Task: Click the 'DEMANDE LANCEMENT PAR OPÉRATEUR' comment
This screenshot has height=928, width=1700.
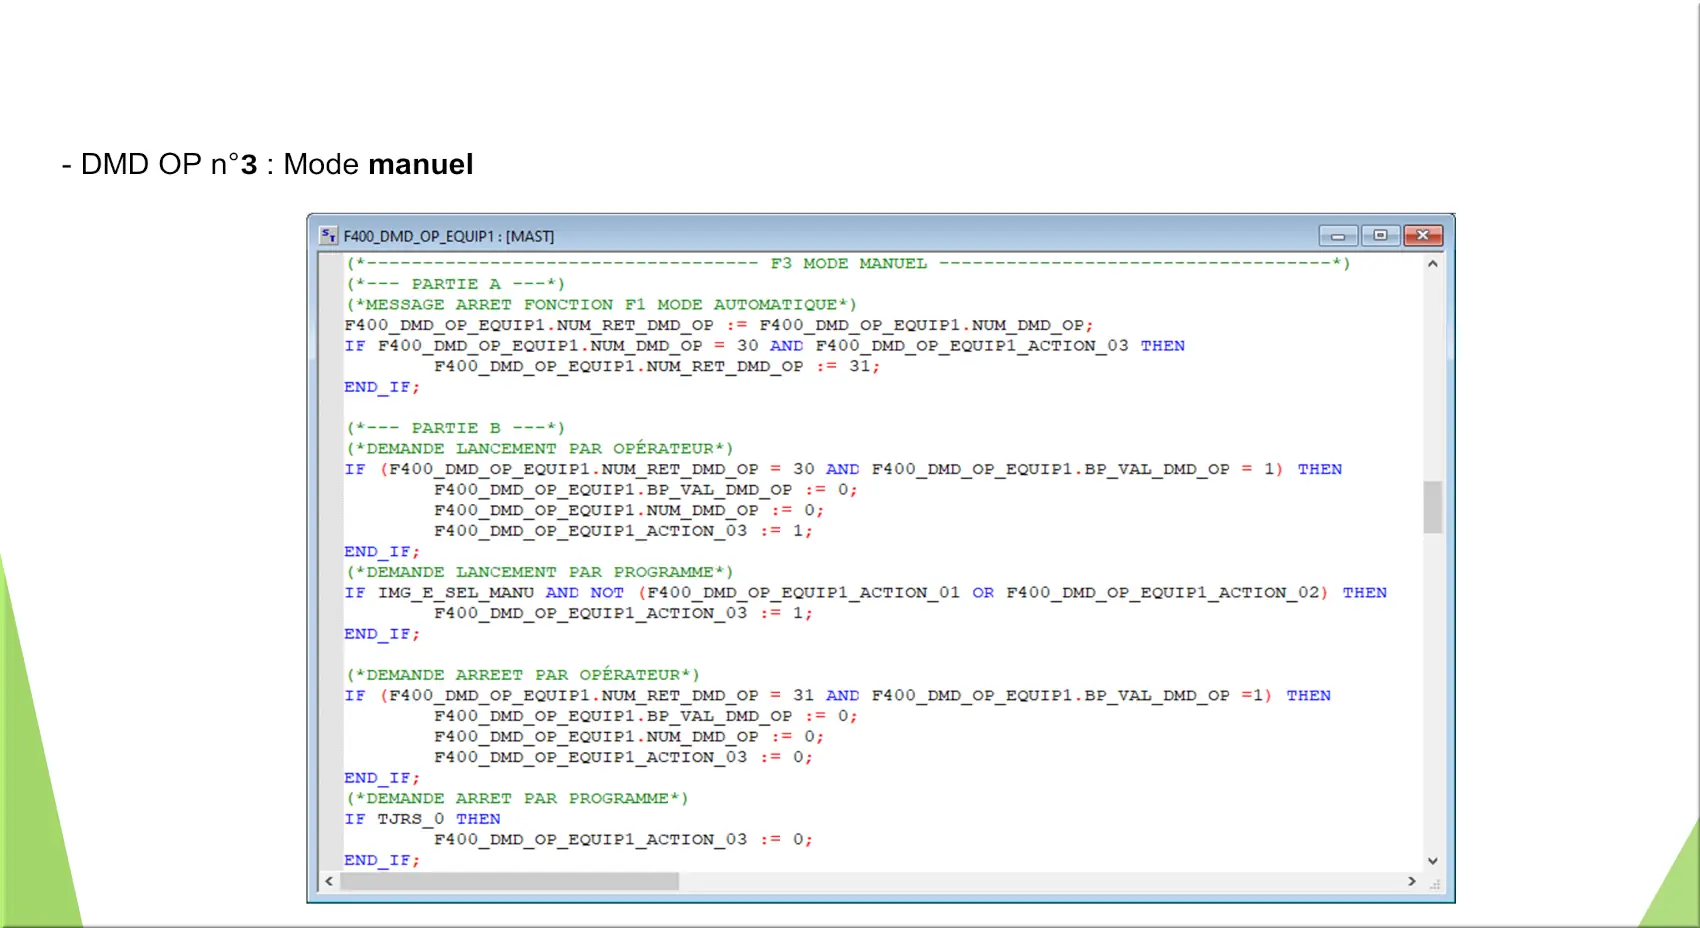Action: 540,449
